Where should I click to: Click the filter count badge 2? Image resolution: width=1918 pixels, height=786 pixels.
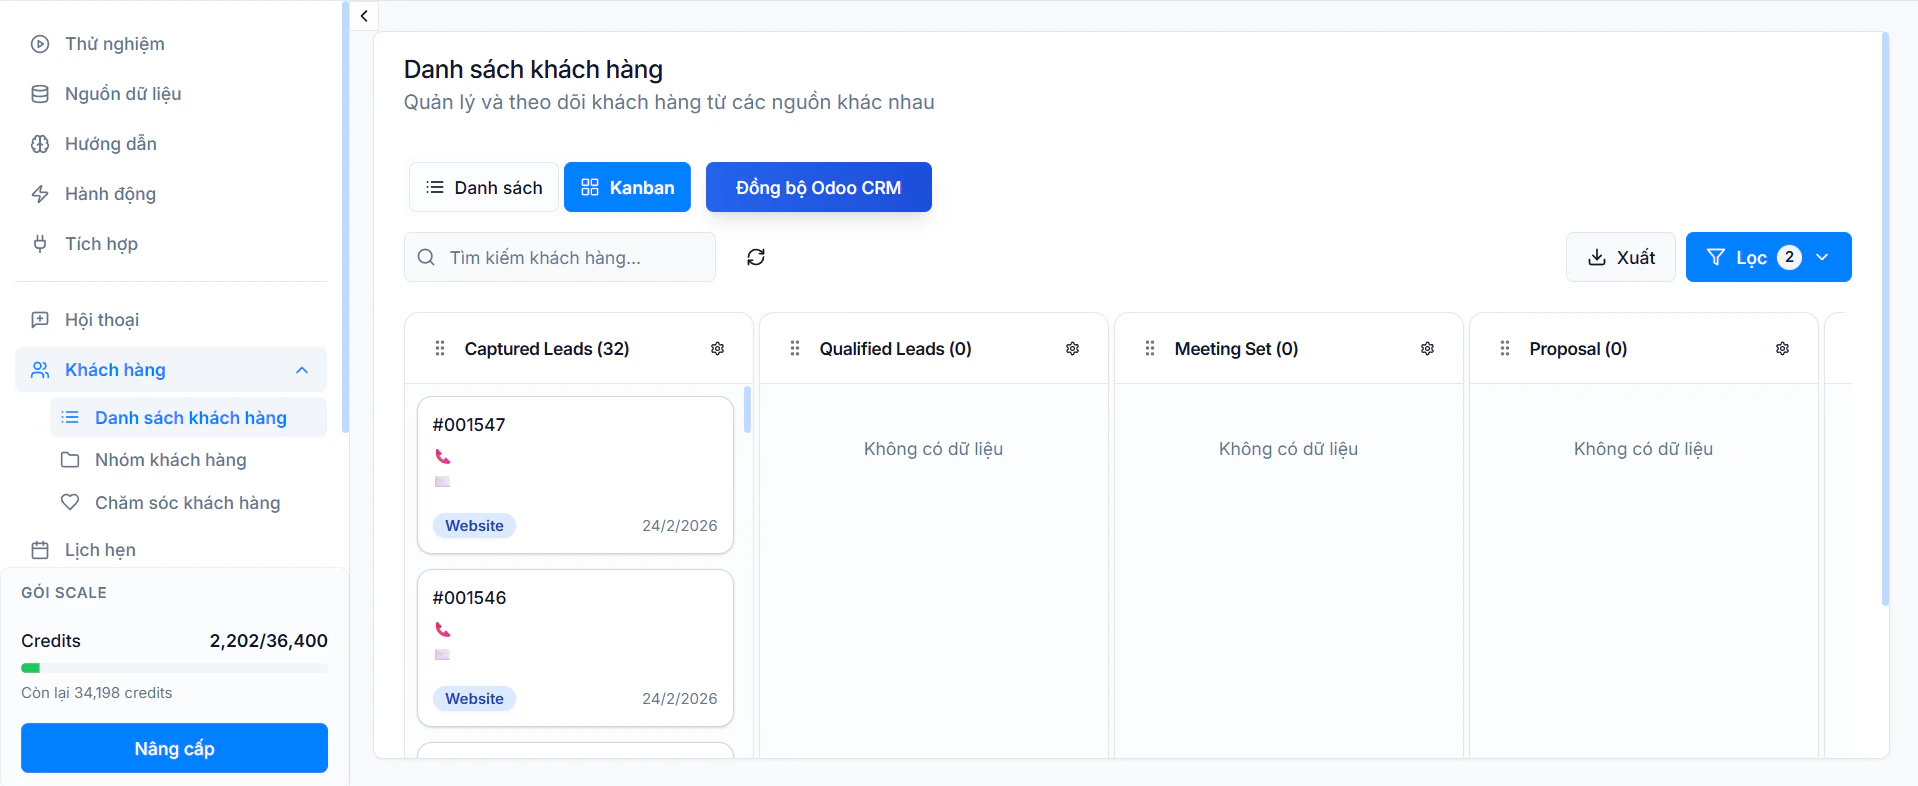[x=1789, y=257]
